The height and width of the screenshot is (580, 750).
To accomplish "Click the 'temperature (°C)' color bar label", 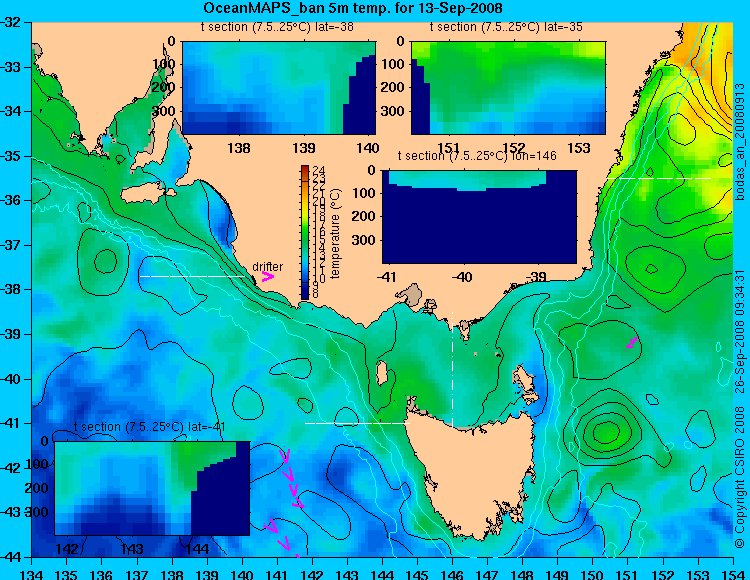I will click(x=335, y=233).
